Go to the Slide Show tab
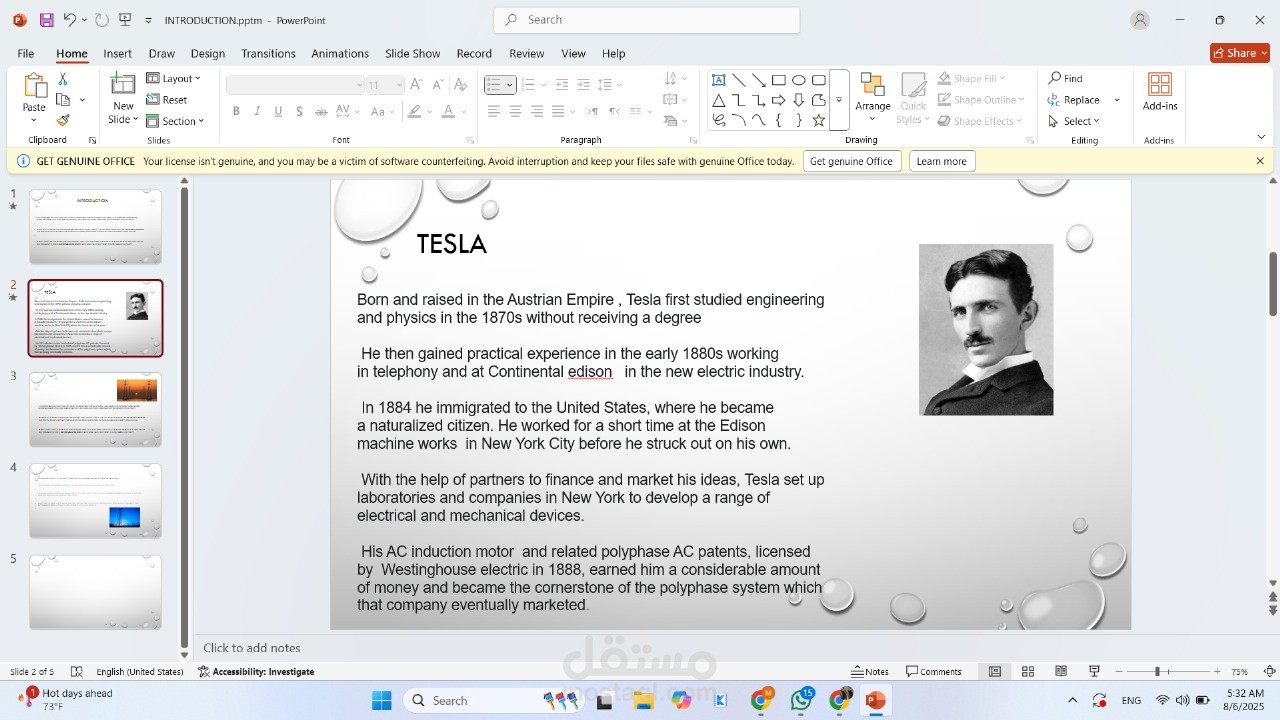The image size is (1280, 720). [413, 53]
